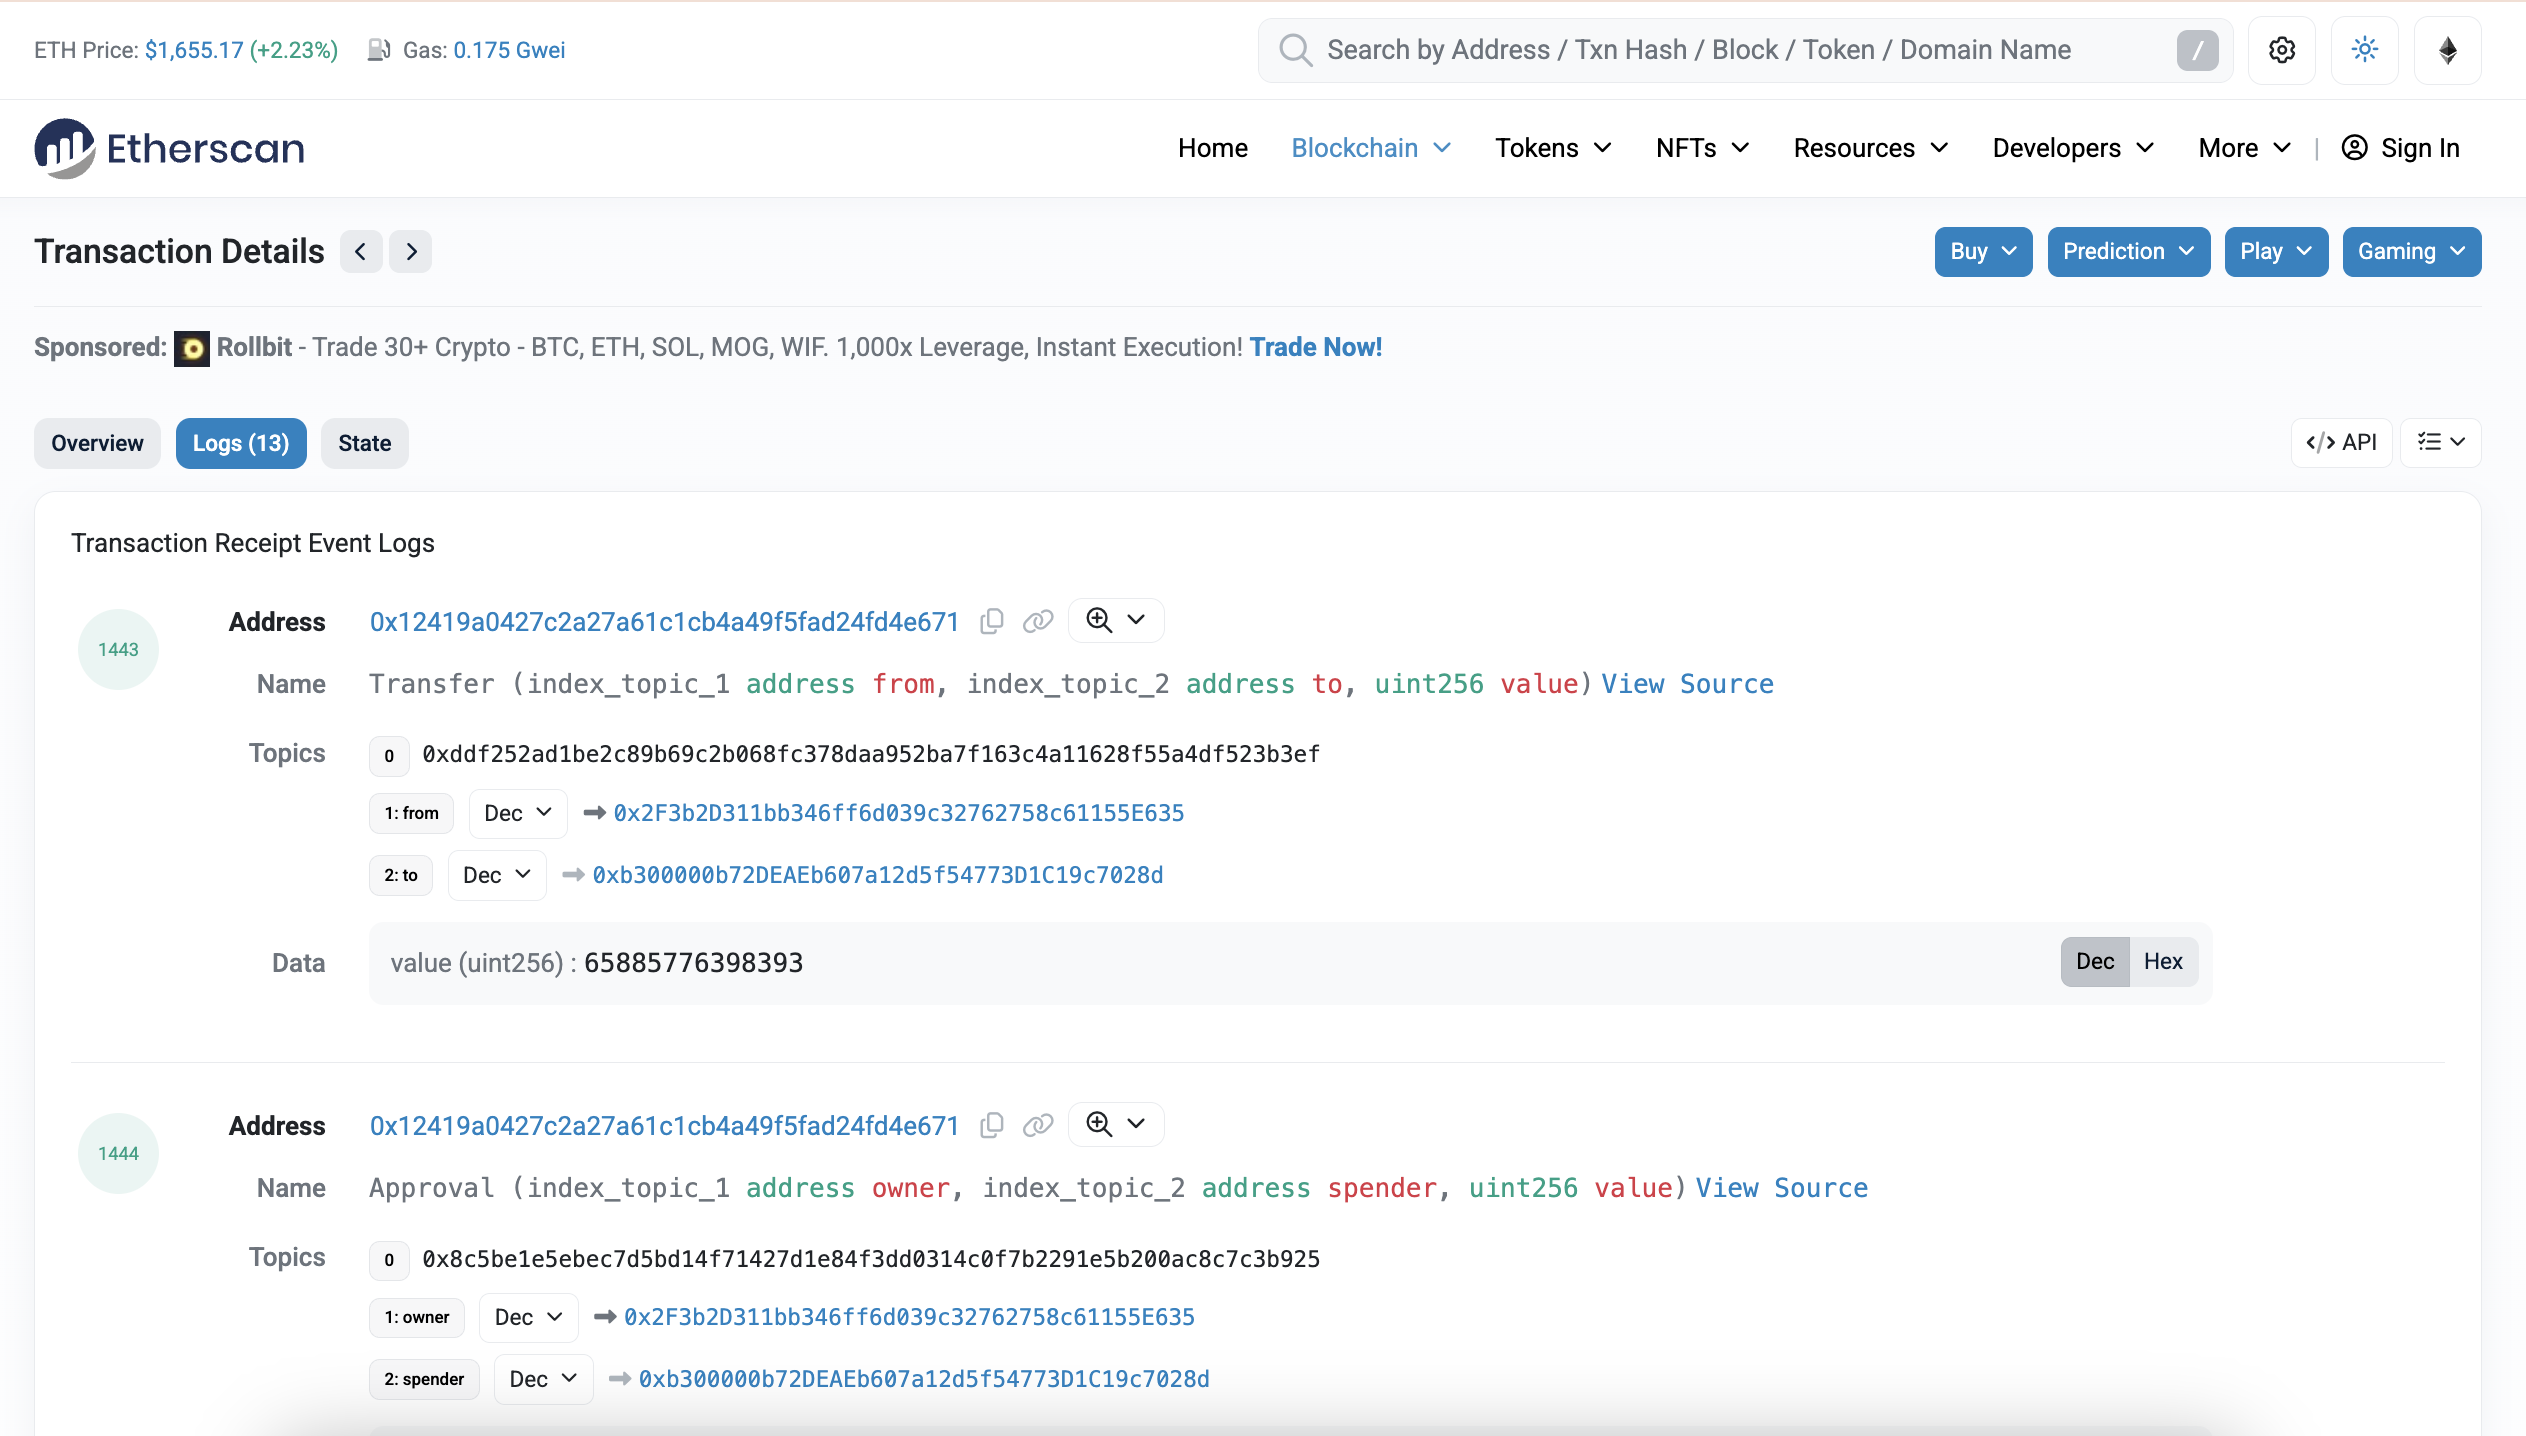Click the Sign In link
This screenshot has height=1436, width=2526.
tap(2419, 148)
